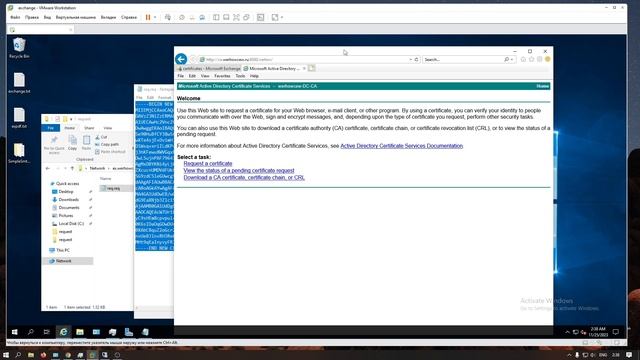Select req.req file in Explorer
Viewport: 640px width, 360px height.
pyautogui.click(x=116, y=188)
